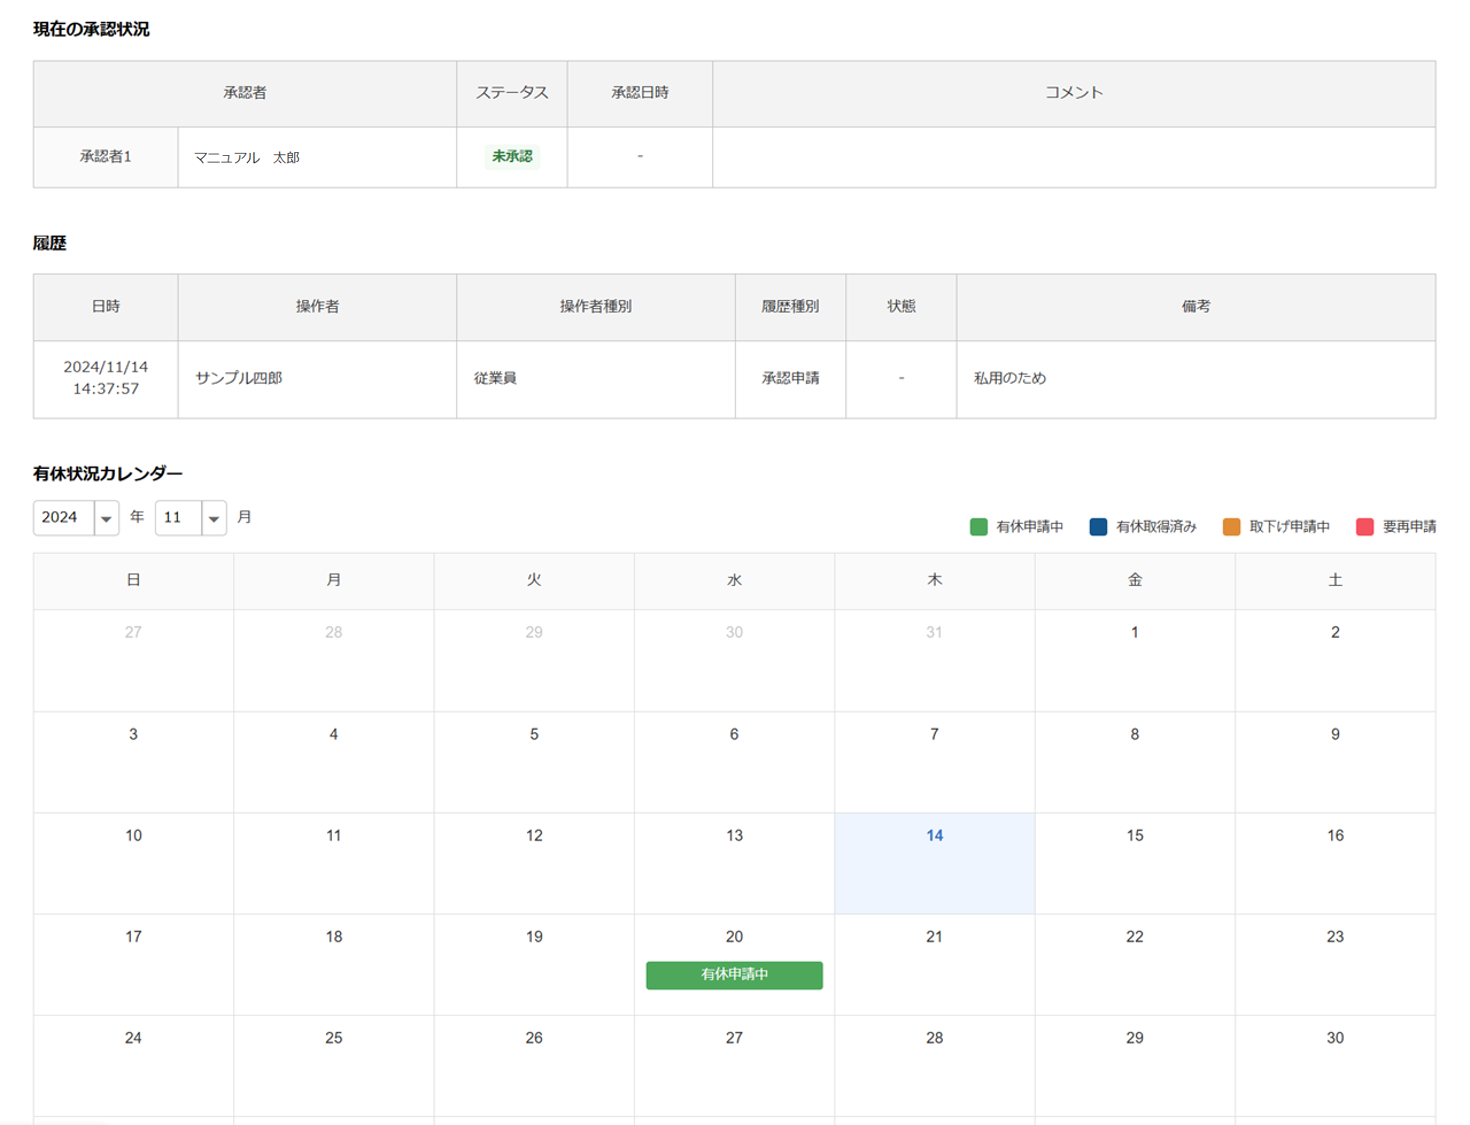Click the 私用のため remark cell
This screenshot has height=1125, width=1470.
click(1010, 378)
